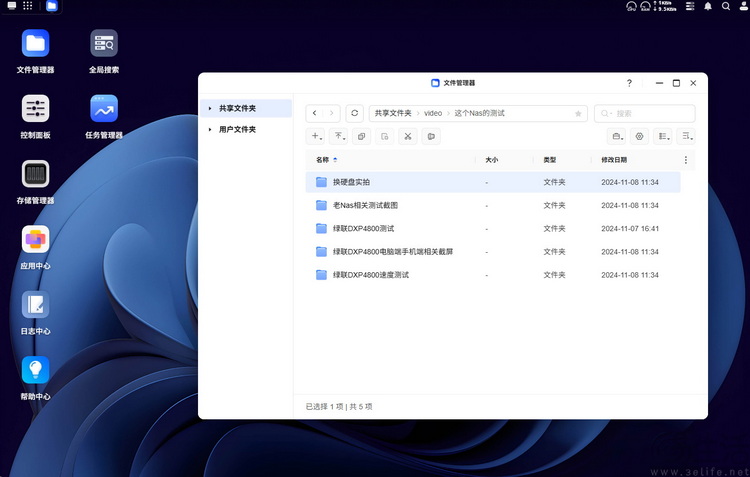The height and width of the screenshot is (477, 750).
Task: Select 绿联DXP4800电脑端手机端相关截屏 folder
Action: click(393, 252)
